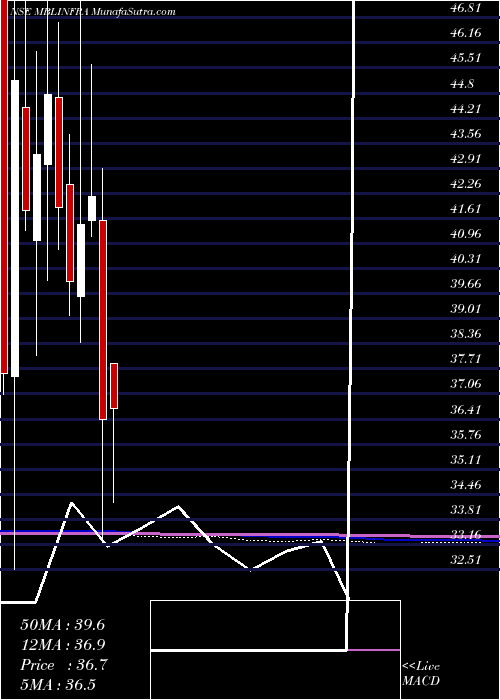Screen dimensions: 500x700
Task: Click the 46.81 price axis label
Action: pos(466,8)
